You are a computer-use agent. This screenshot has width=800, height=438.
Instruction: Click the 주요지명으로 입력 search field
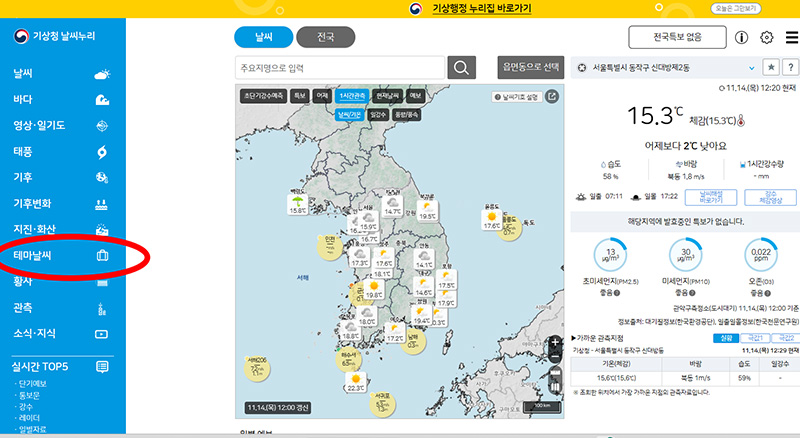tap(340, 68)
